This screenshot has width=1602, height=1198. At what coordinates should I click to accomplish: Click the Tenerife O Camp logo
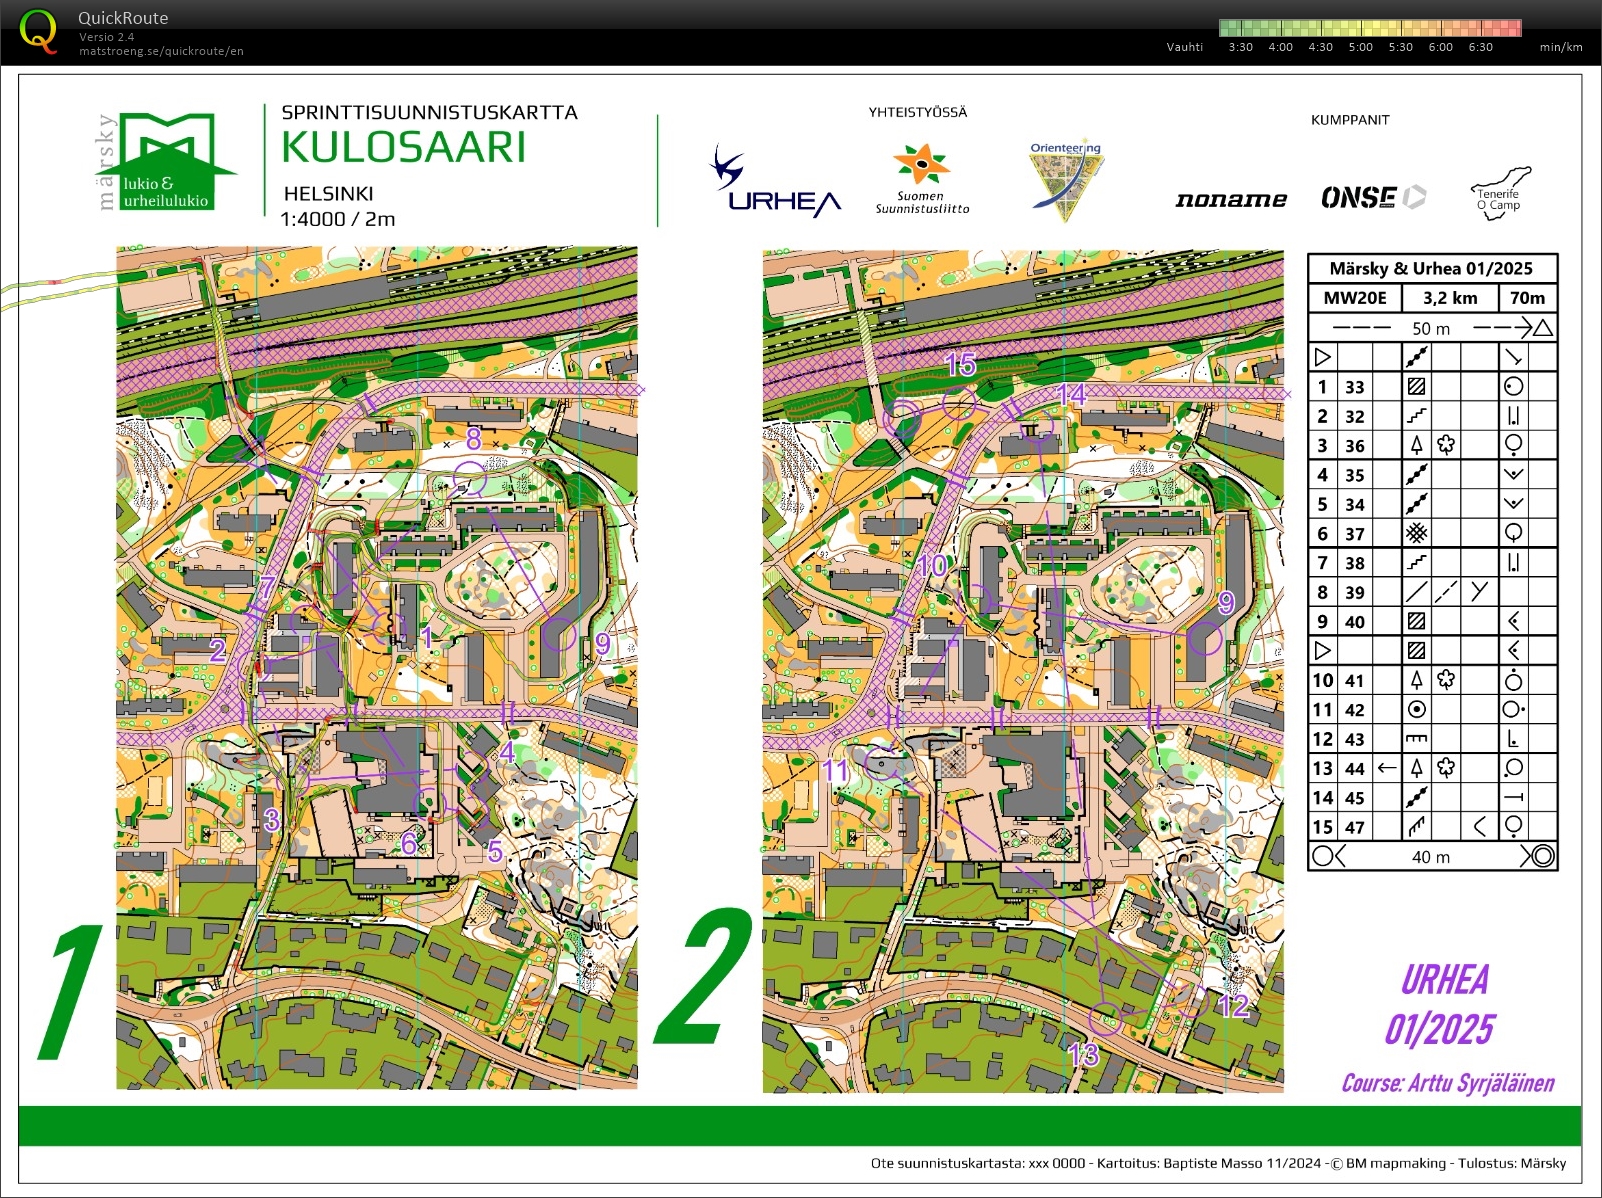click(1500, 192)
